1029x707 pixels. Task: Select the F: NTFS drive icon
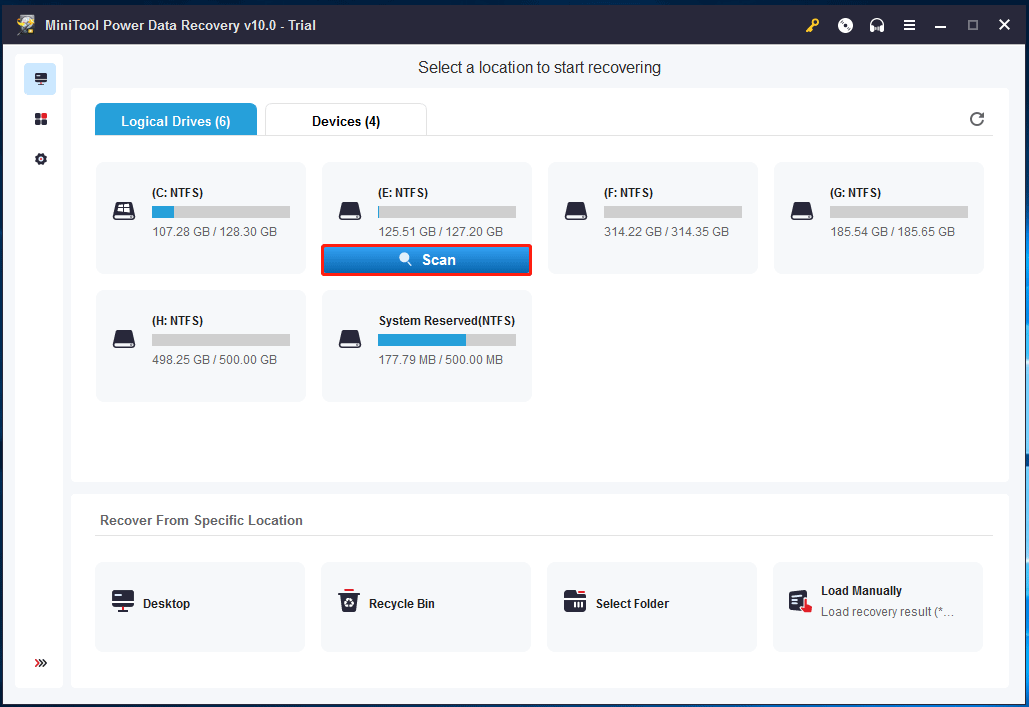tap(576, 211)
